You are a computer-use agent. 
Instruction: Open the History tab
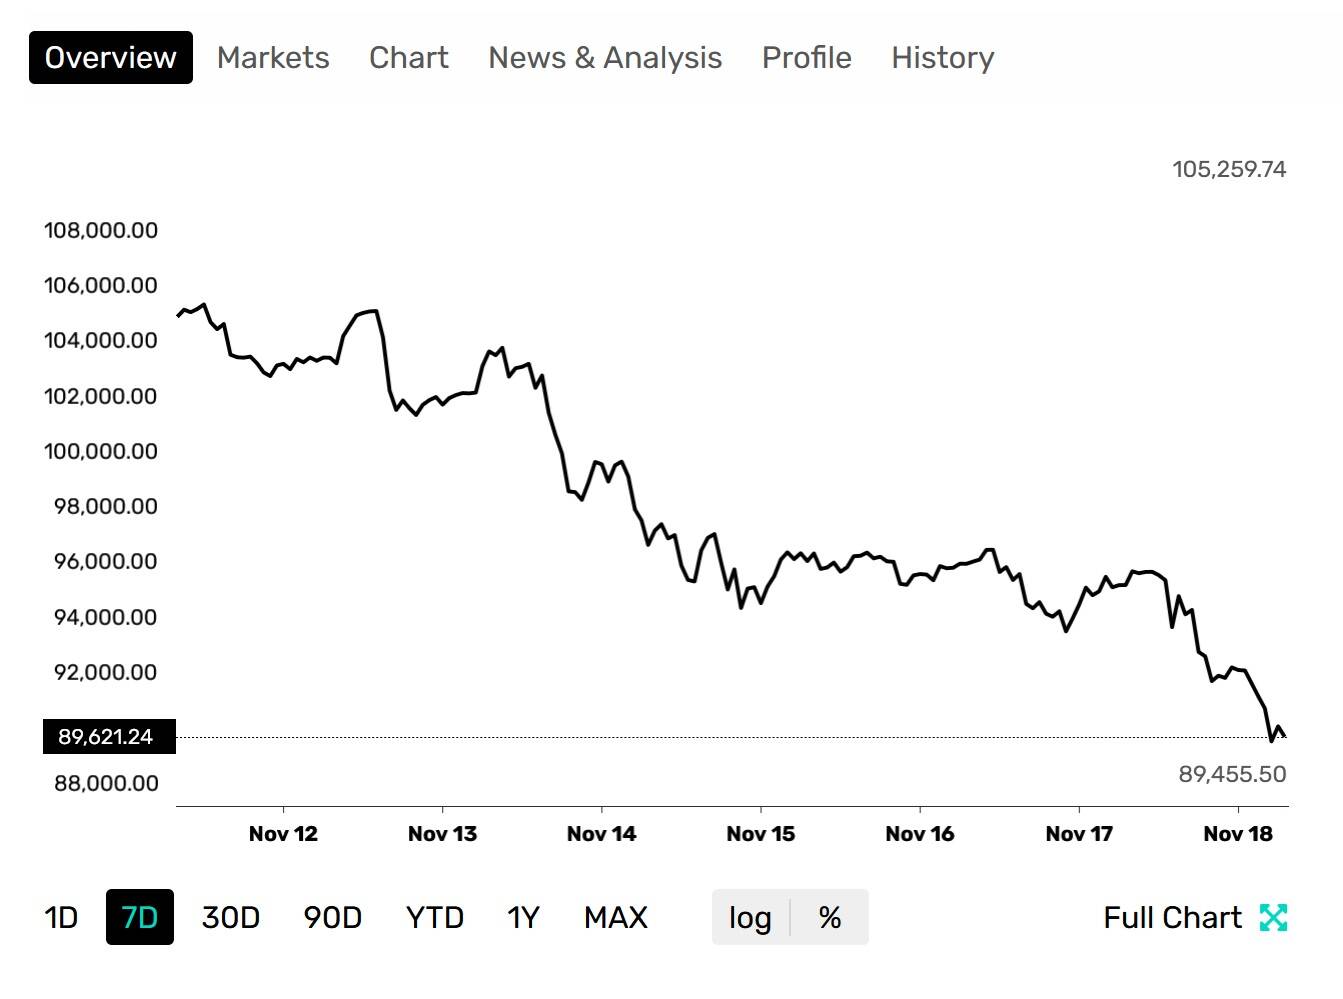click(x=943, y=58)
